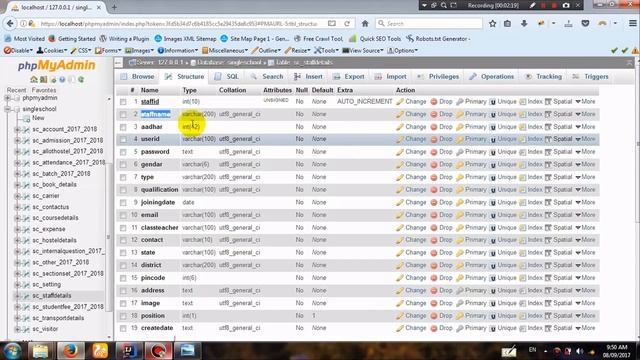Expand the sc_book_details table node

[x=17, y=185]
